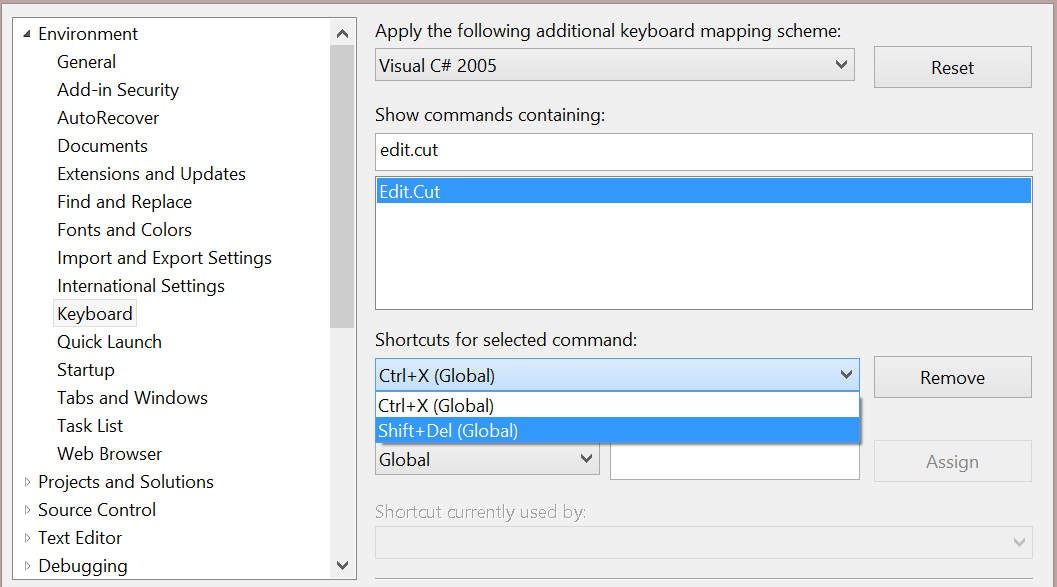The height and width of the screenshot is (587, 1057).
Task: Expand the Text Editor node
Action: click(x=27, y=538)
